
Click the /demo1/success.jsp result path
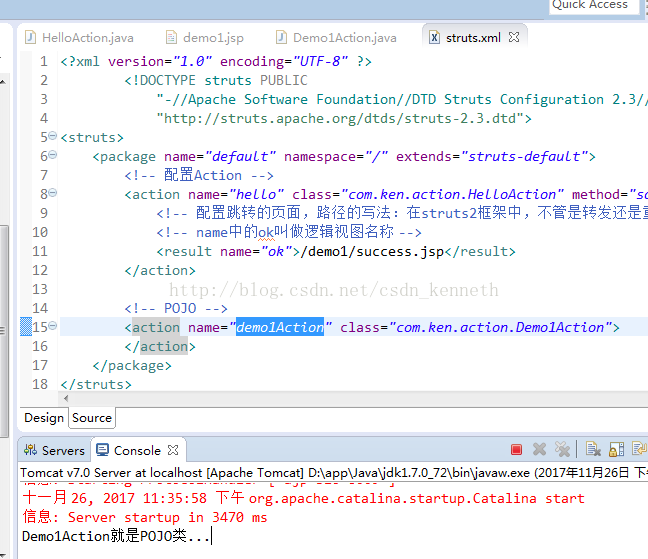coord(373,251)
